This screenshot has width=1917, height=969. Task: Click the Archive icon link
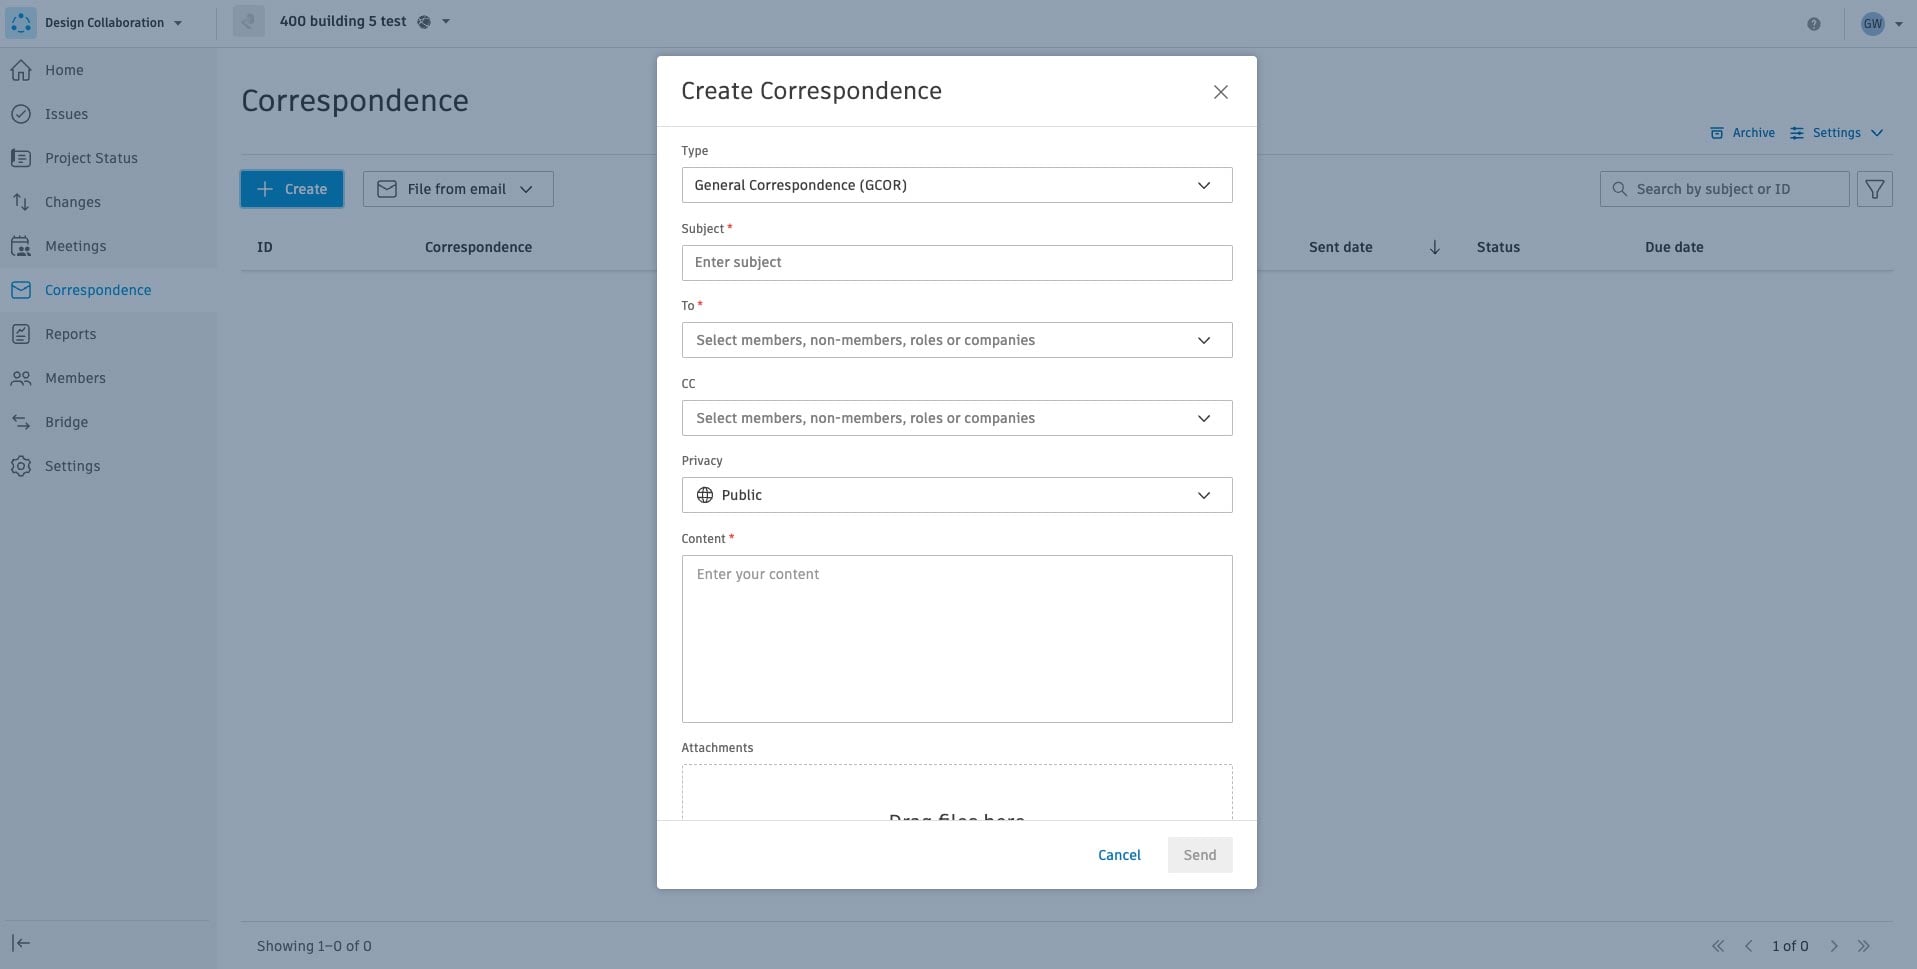(1742, 133)
